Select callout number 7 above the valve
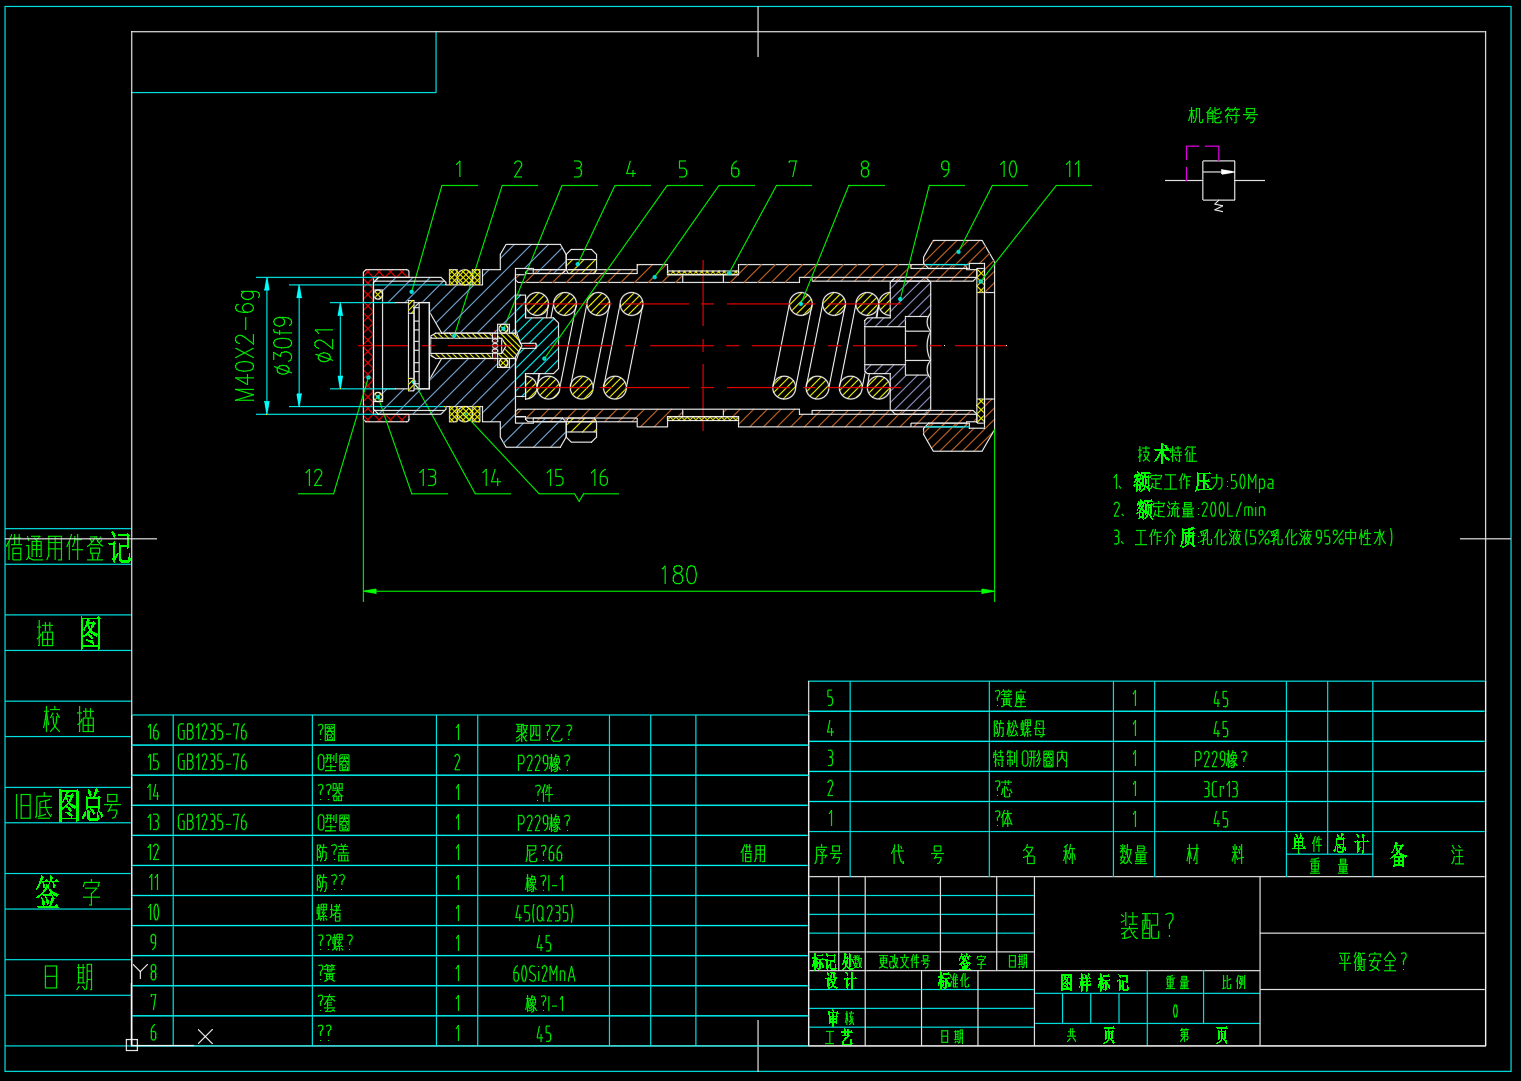The width and height of the screenshot is (1521, 1081). click(x=793, y=170)
